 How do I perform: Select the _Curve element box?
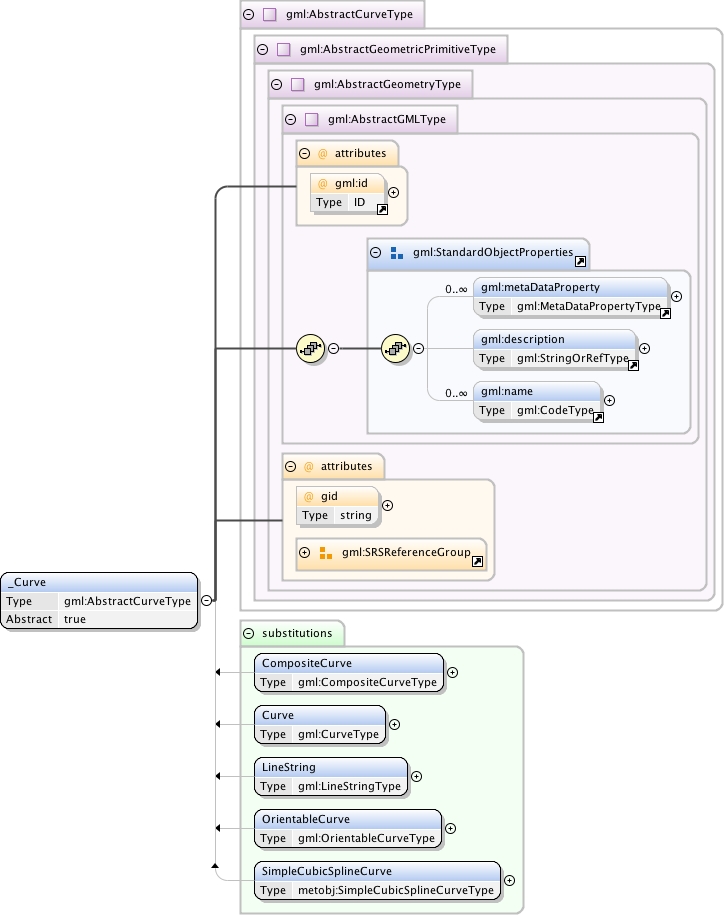tap(99, 600)
